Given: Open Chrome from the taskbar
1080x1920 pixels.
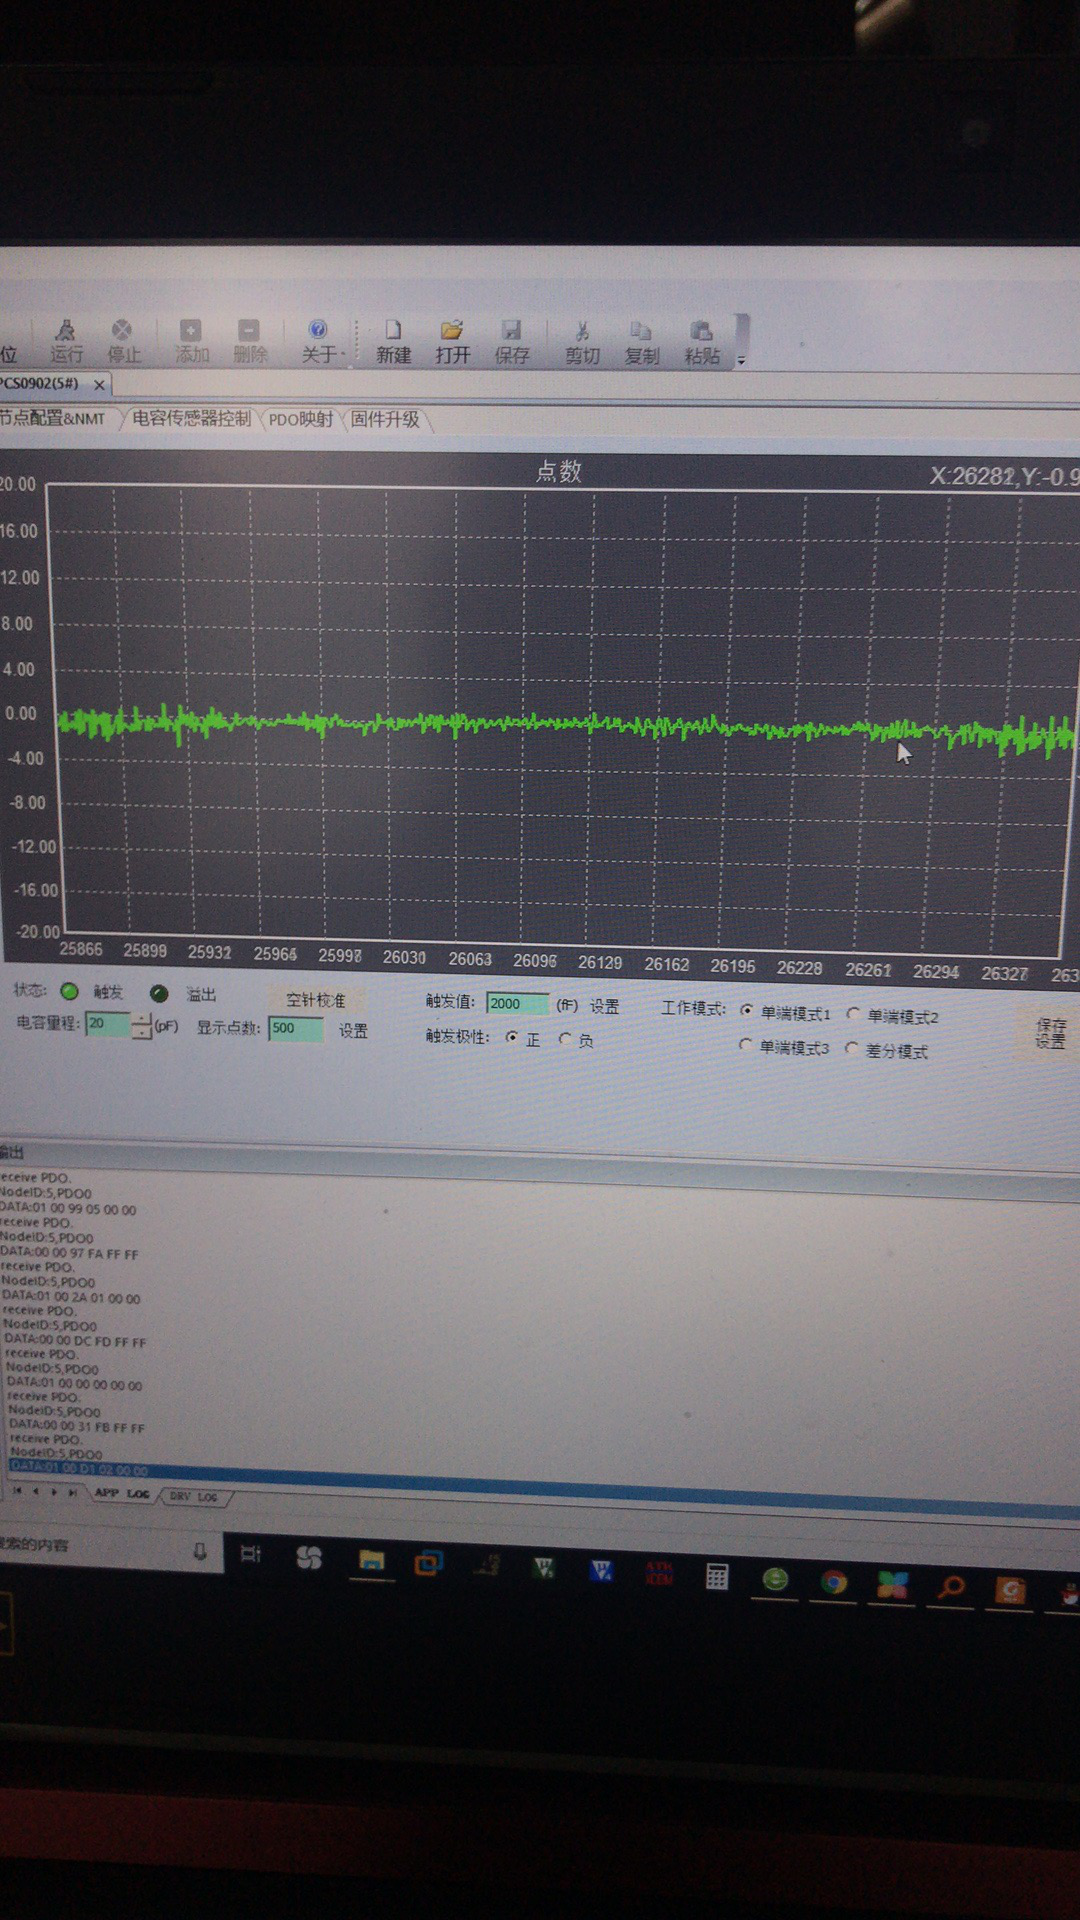Looking at the screenshot, I should click(833, 1582).
